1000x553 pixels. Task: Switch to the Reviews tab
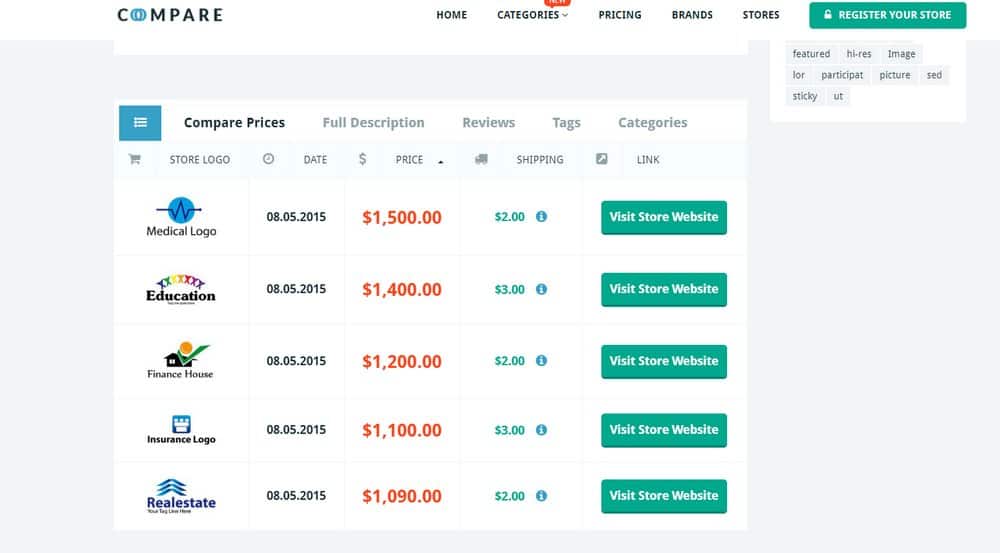click(x=488, y=123)
